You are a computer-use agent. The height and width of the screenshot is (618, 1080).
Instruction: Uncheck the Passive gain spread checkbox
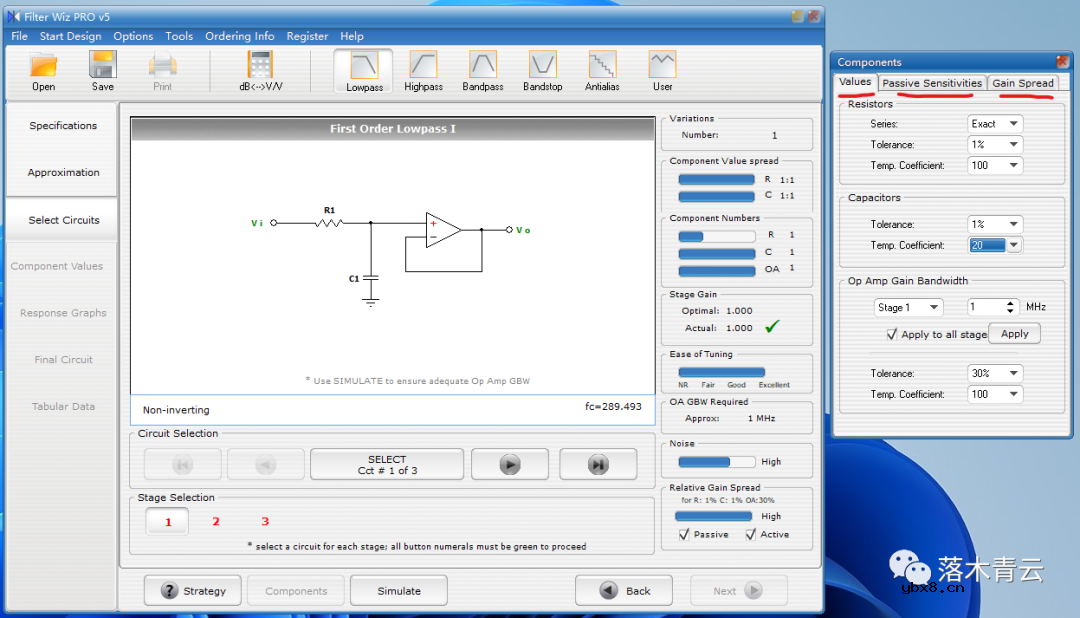point(684,535)
